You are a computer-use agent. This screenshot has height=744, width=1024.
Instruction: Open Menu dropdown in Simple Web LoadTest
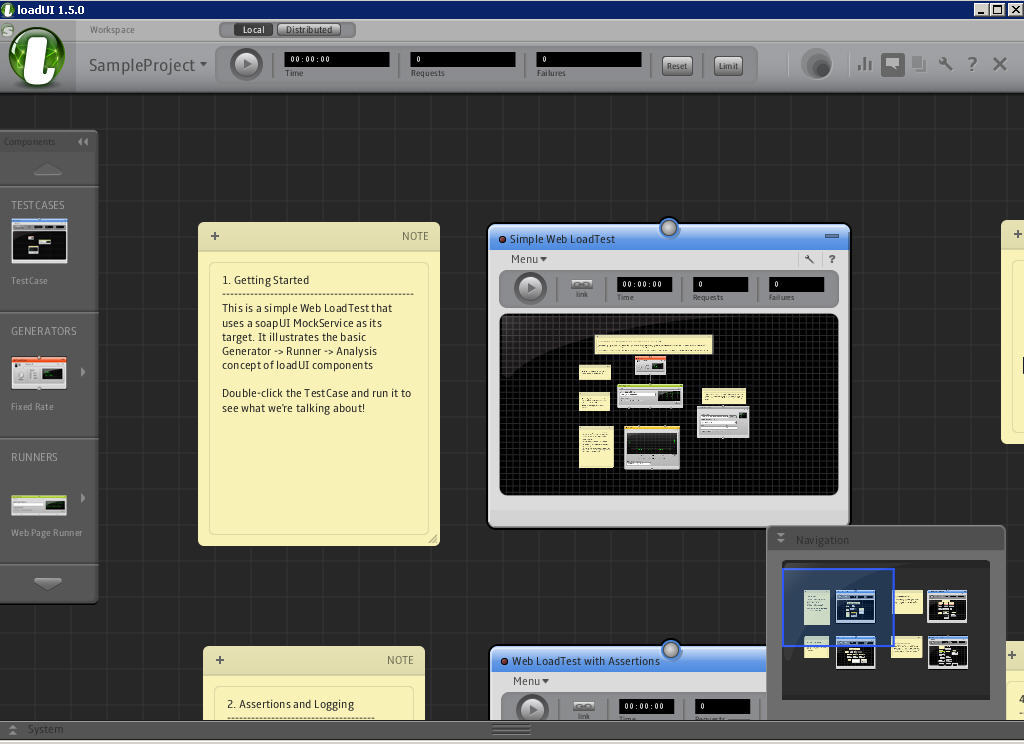(529, 259)
